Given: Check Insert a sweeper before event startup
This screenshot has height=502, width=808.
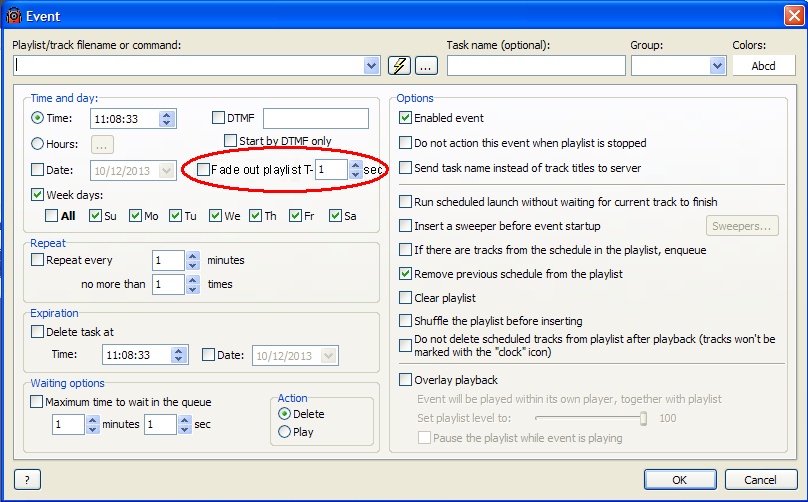Looking at the screenshot, I should click(x=406, y=225).
